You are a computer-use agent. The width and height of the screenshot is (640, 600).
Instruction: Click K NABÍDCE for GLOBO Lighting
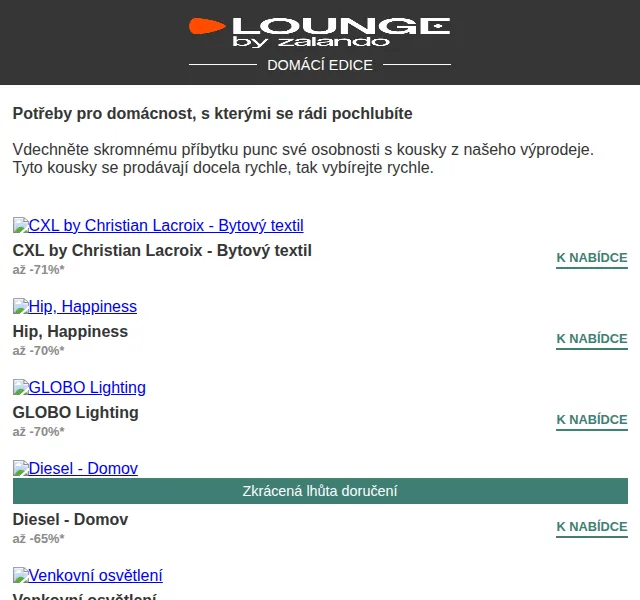coord(592,420)
